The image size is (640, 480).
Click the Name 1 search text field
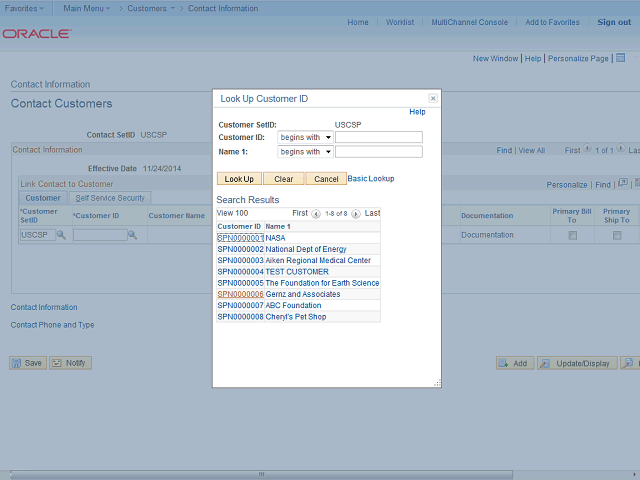pyautogui.click(x=378, y=152)
